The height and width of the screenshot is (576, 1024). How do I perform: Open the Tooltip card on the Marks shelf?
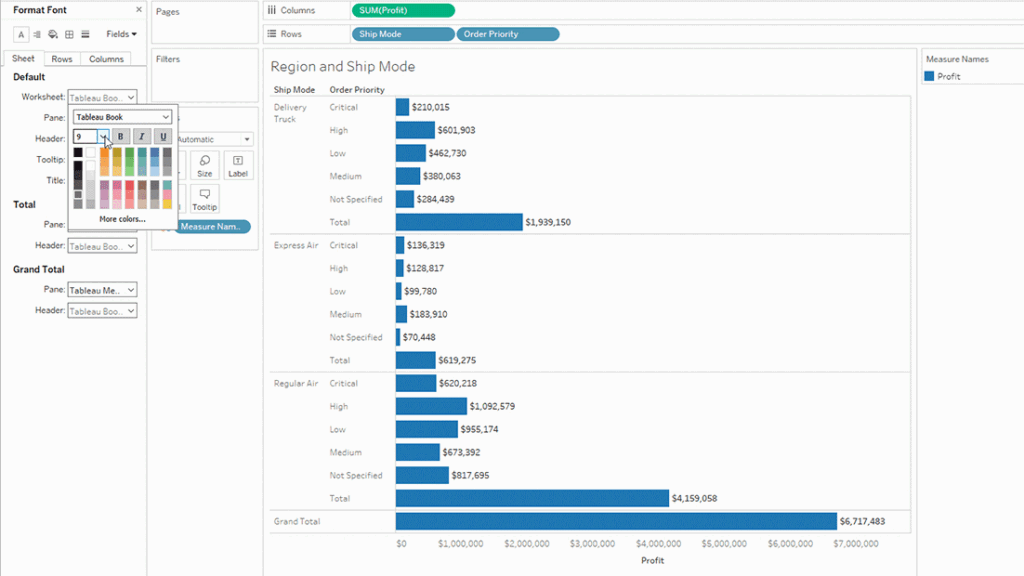pyautogui.click(x=204, y=199)
